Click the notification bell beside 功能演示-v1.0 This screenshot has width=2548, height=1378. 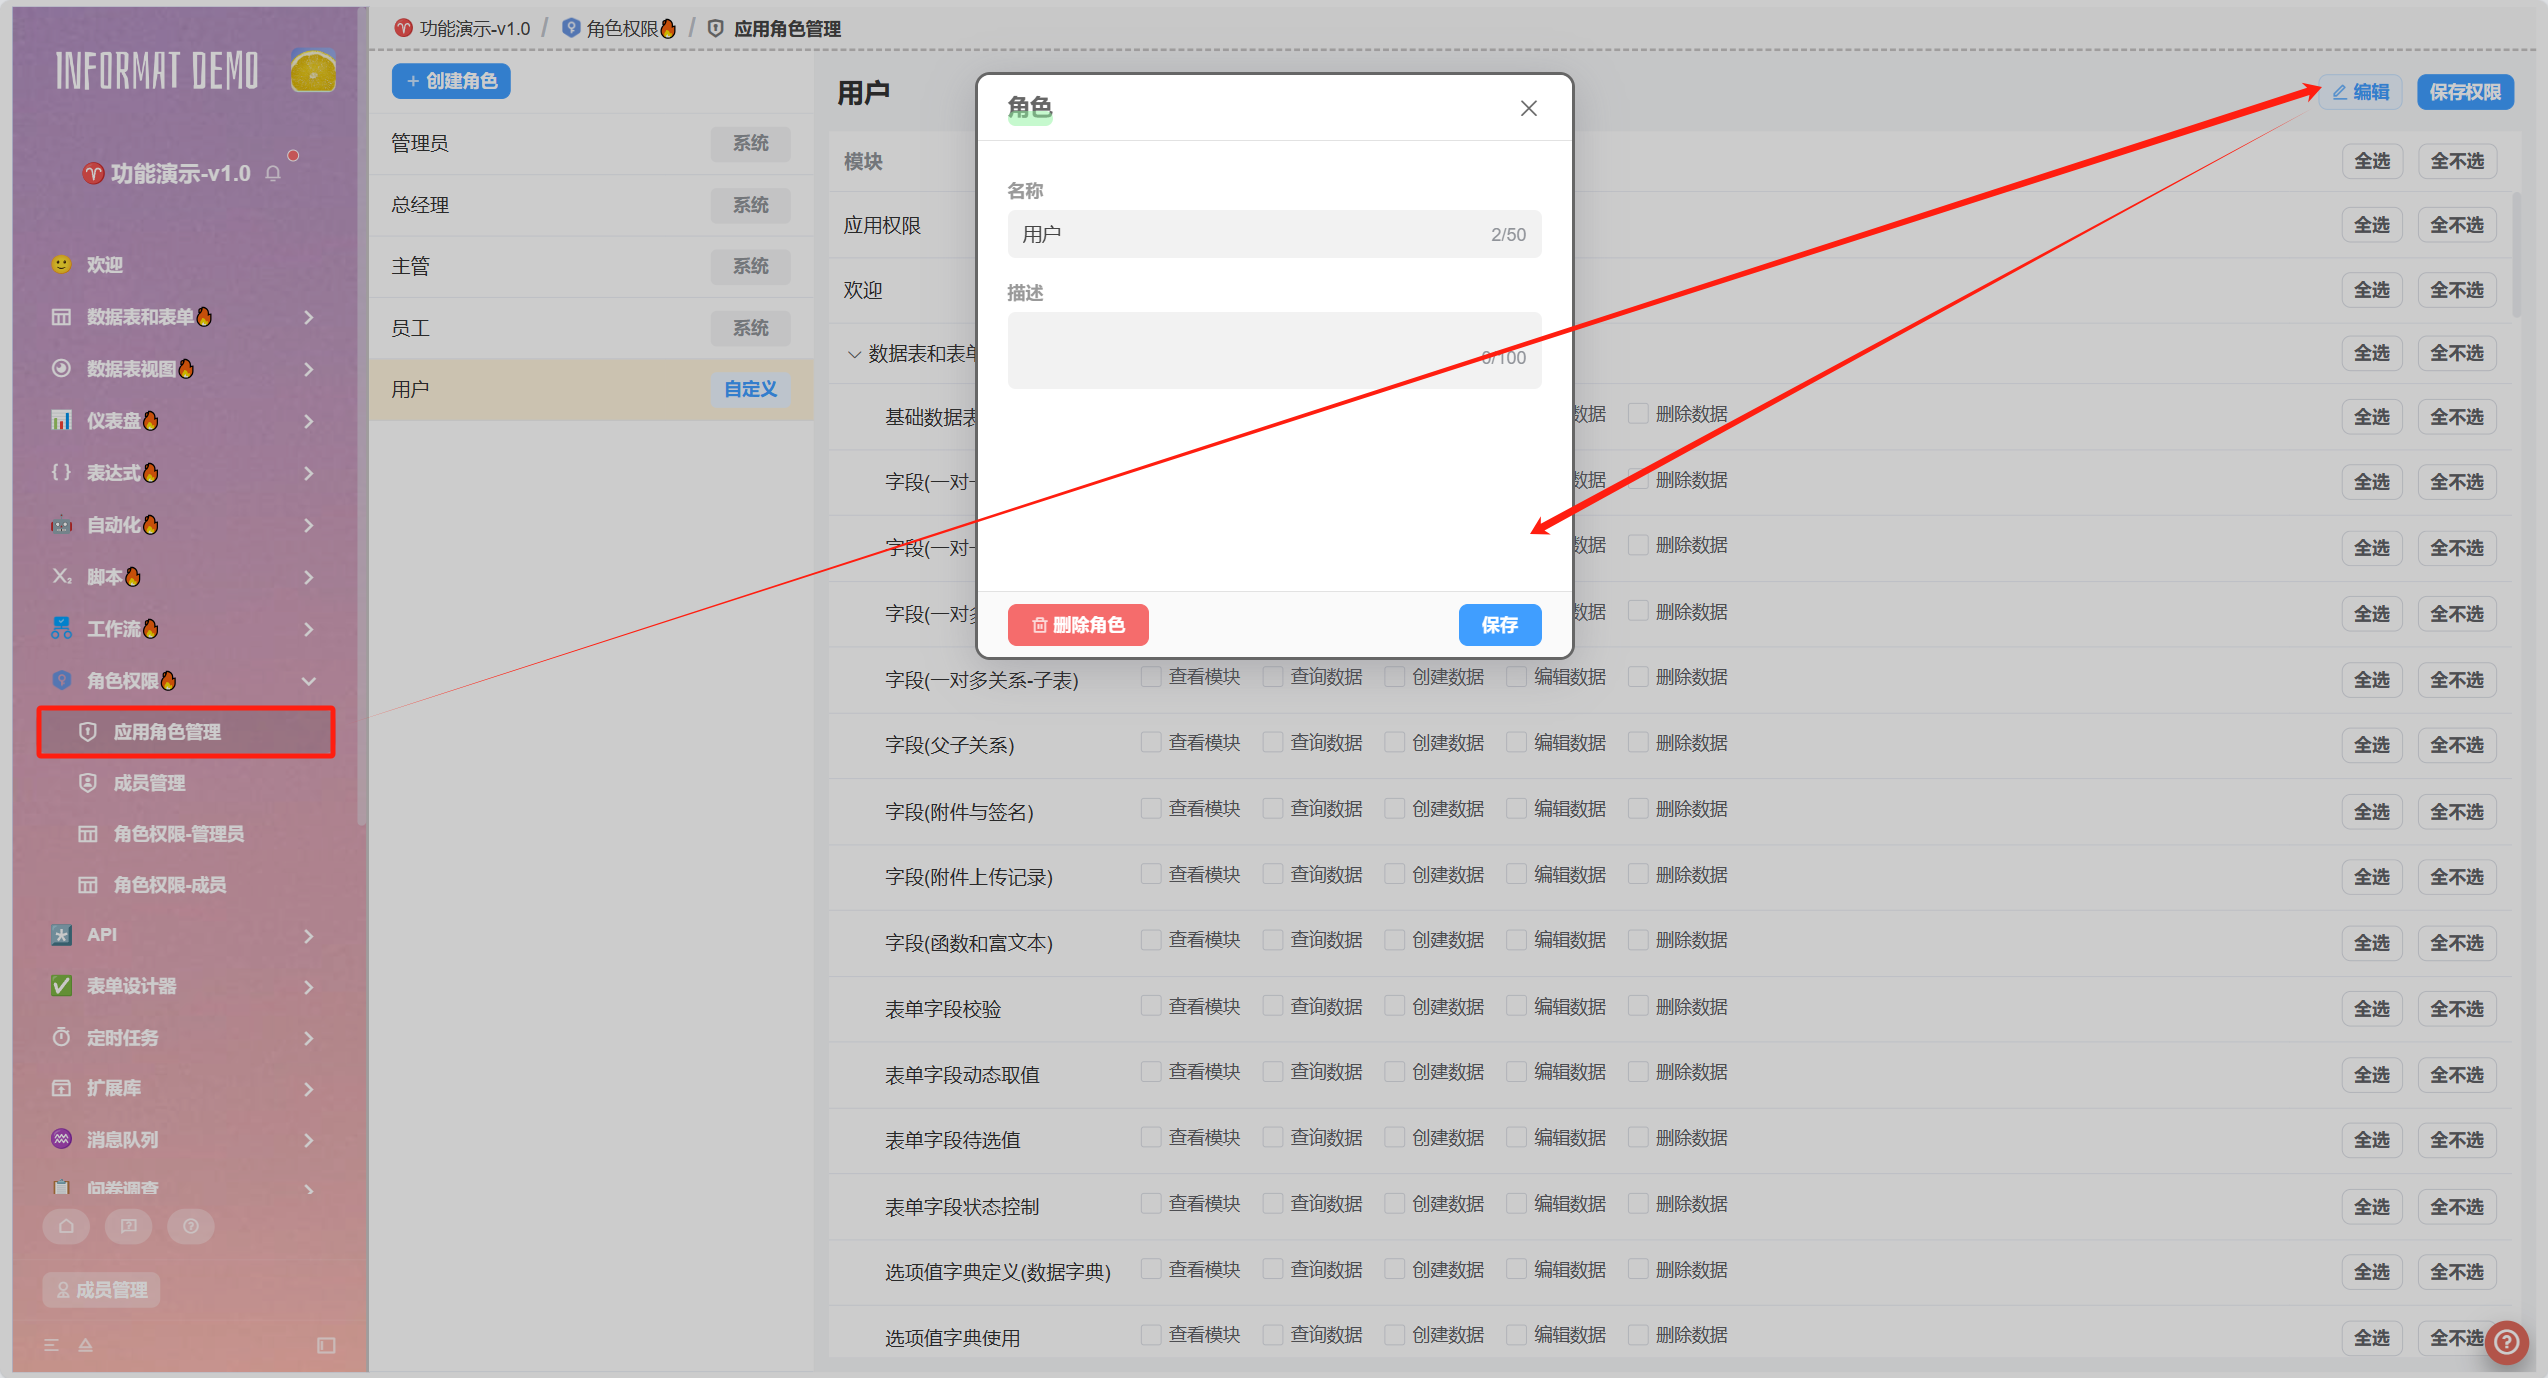coord(273,174)
